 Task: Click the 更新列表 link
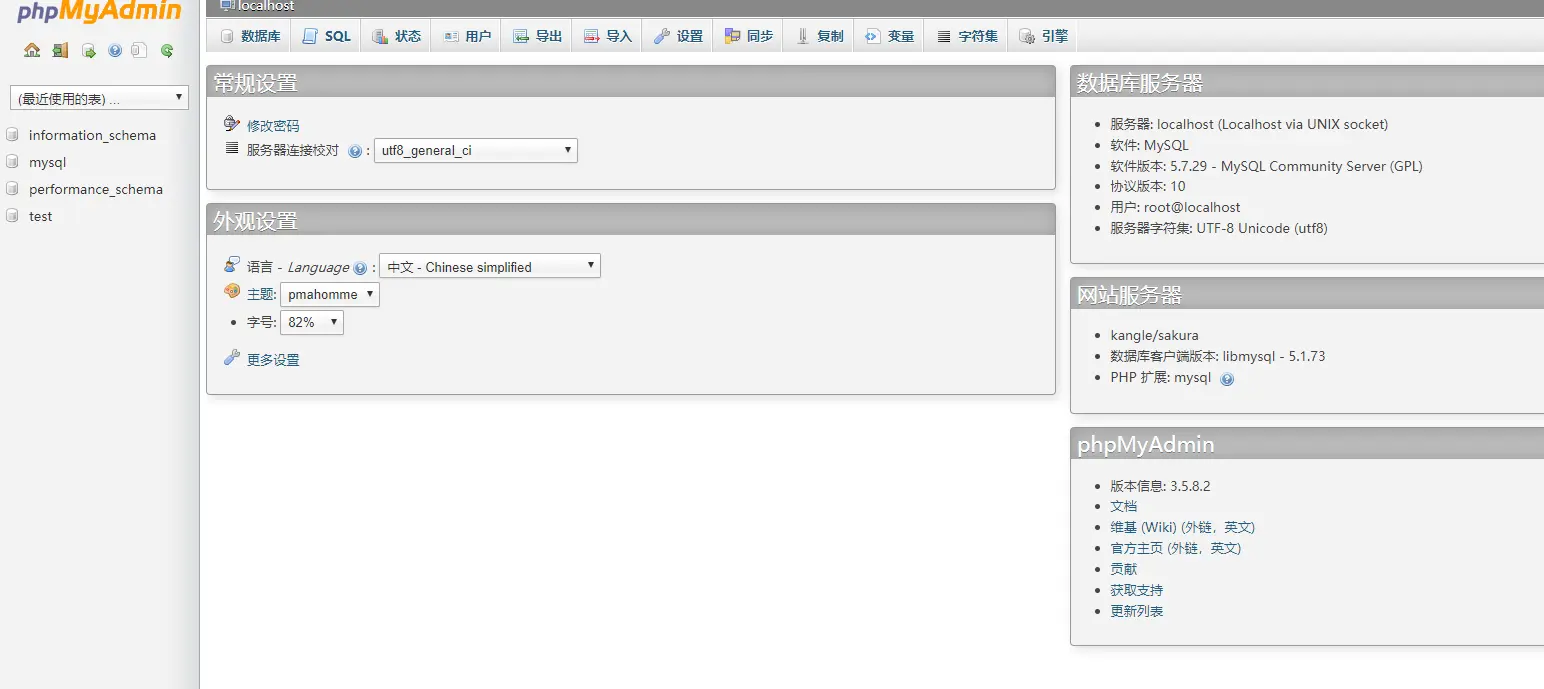pyautogui.click(x=1136, y=611)
